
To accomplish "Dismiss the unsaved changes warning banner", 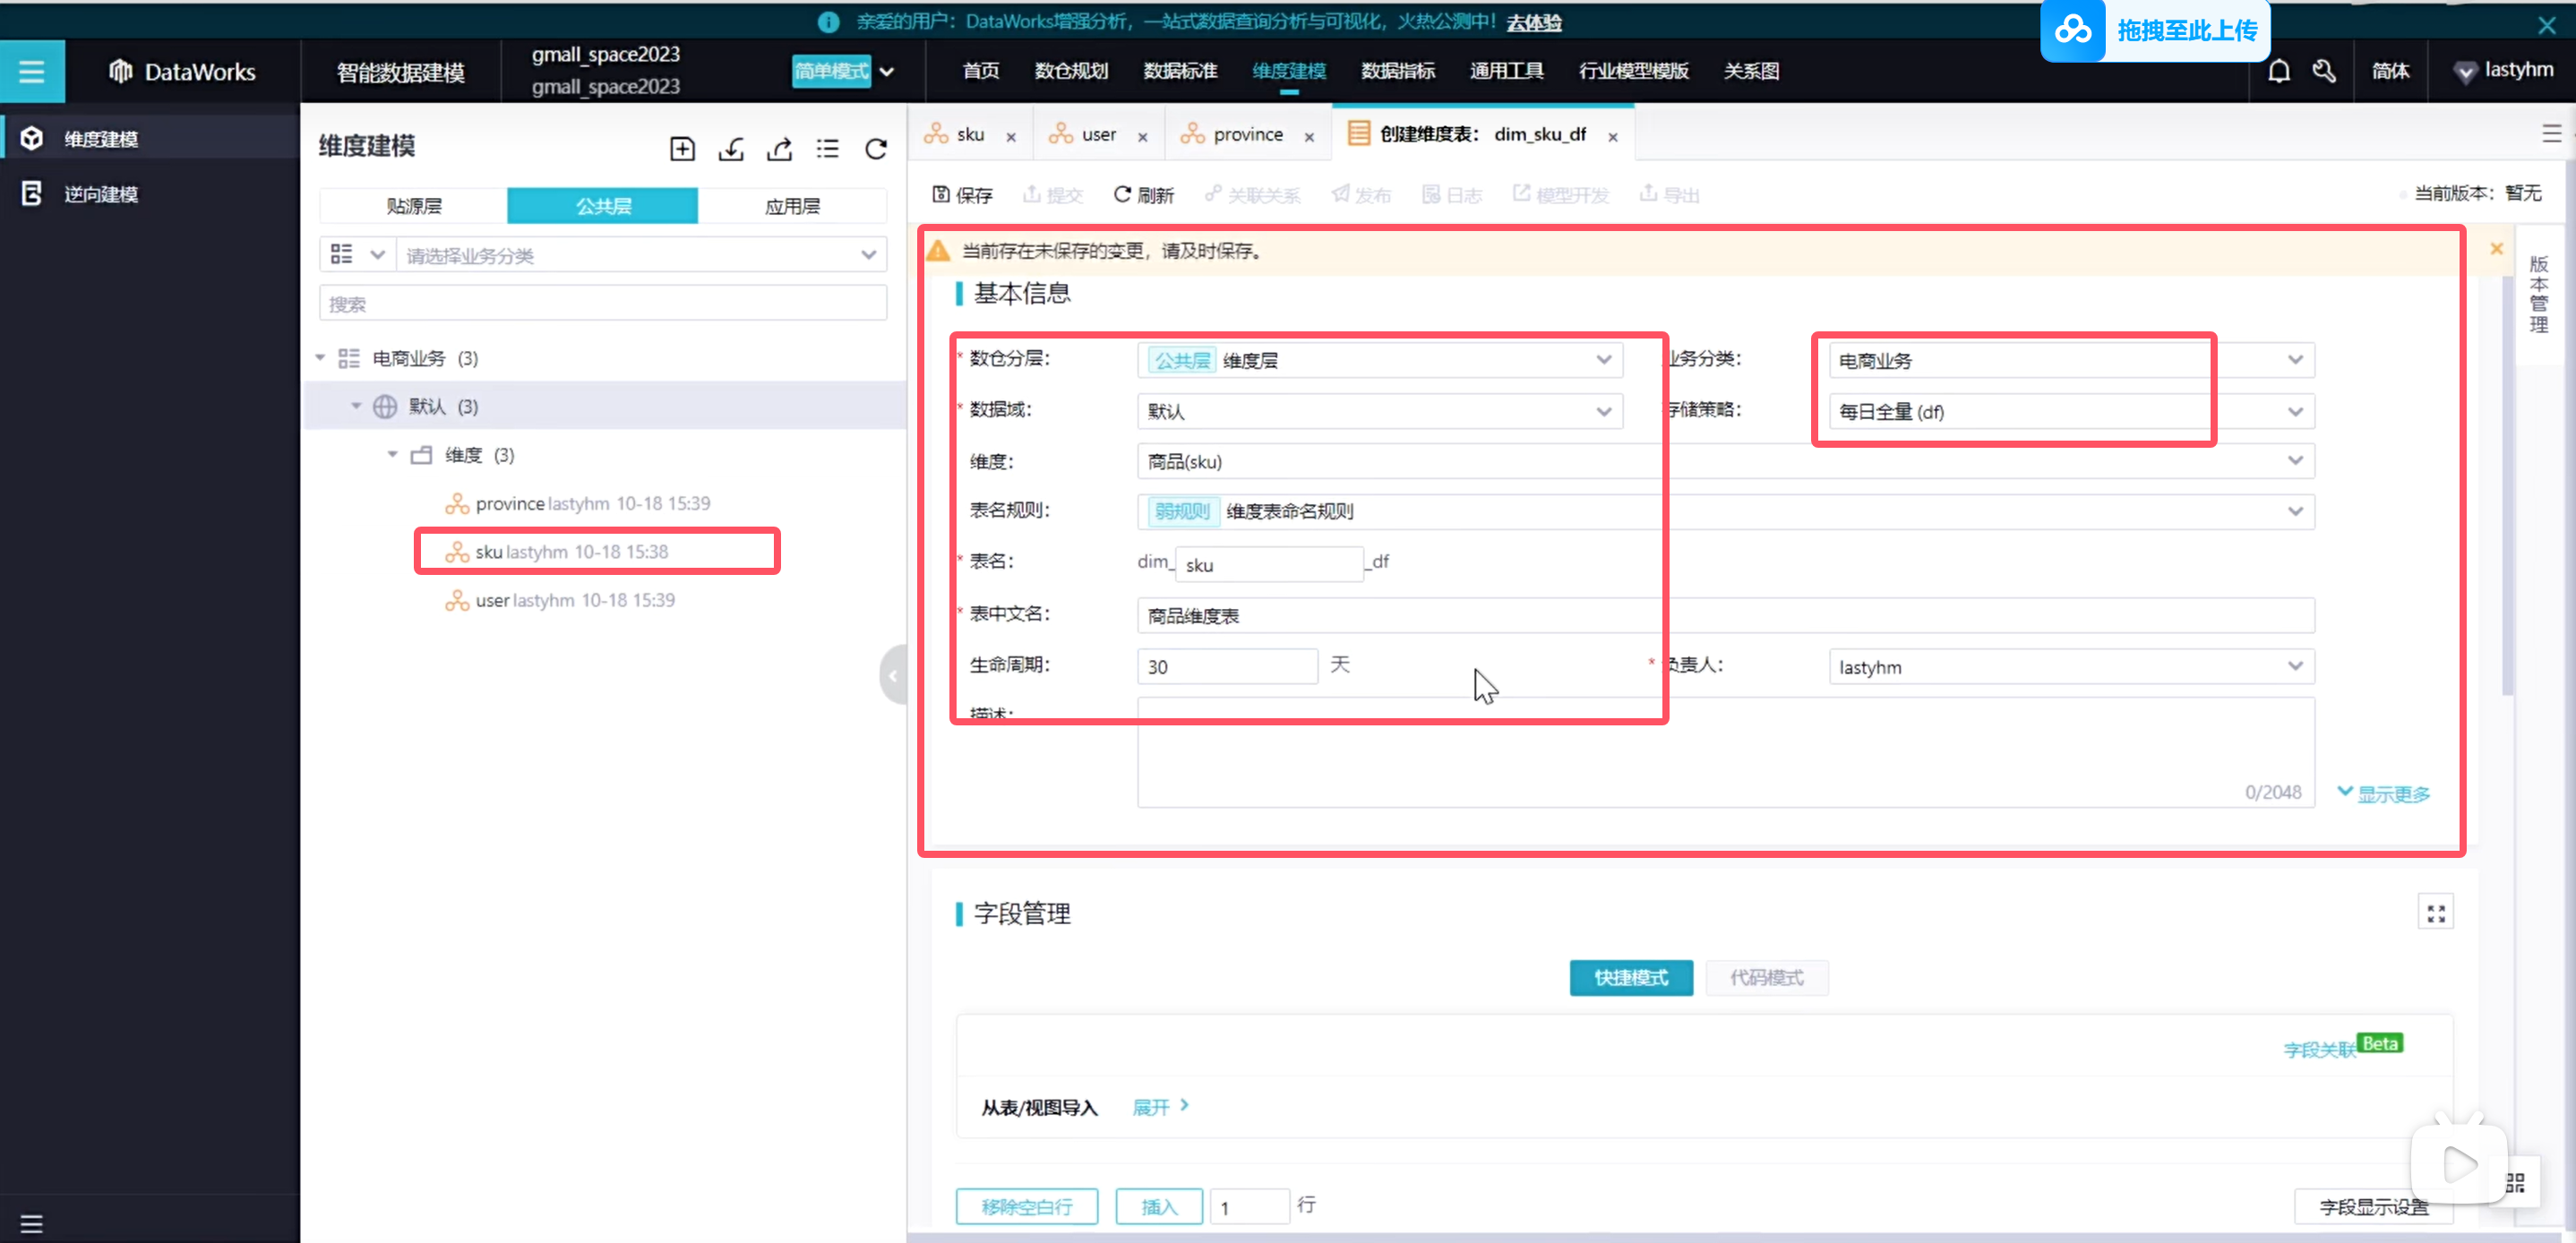I will pos(2496,249).
